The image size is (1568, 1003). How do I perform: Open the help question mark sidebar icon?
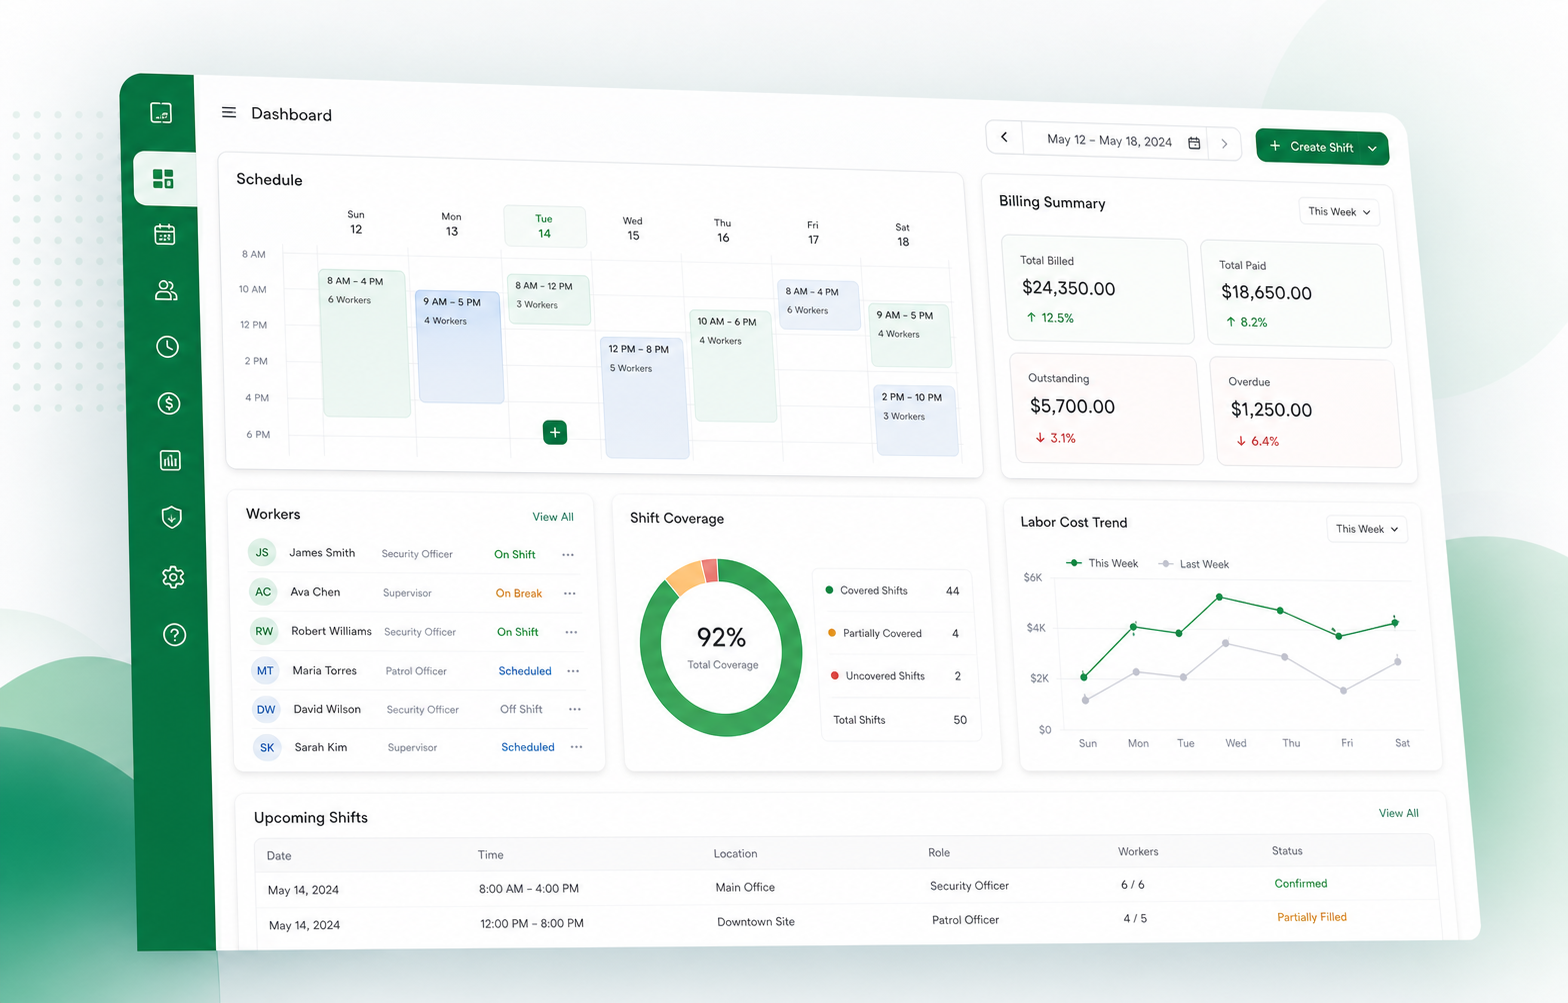pos(174,634)
